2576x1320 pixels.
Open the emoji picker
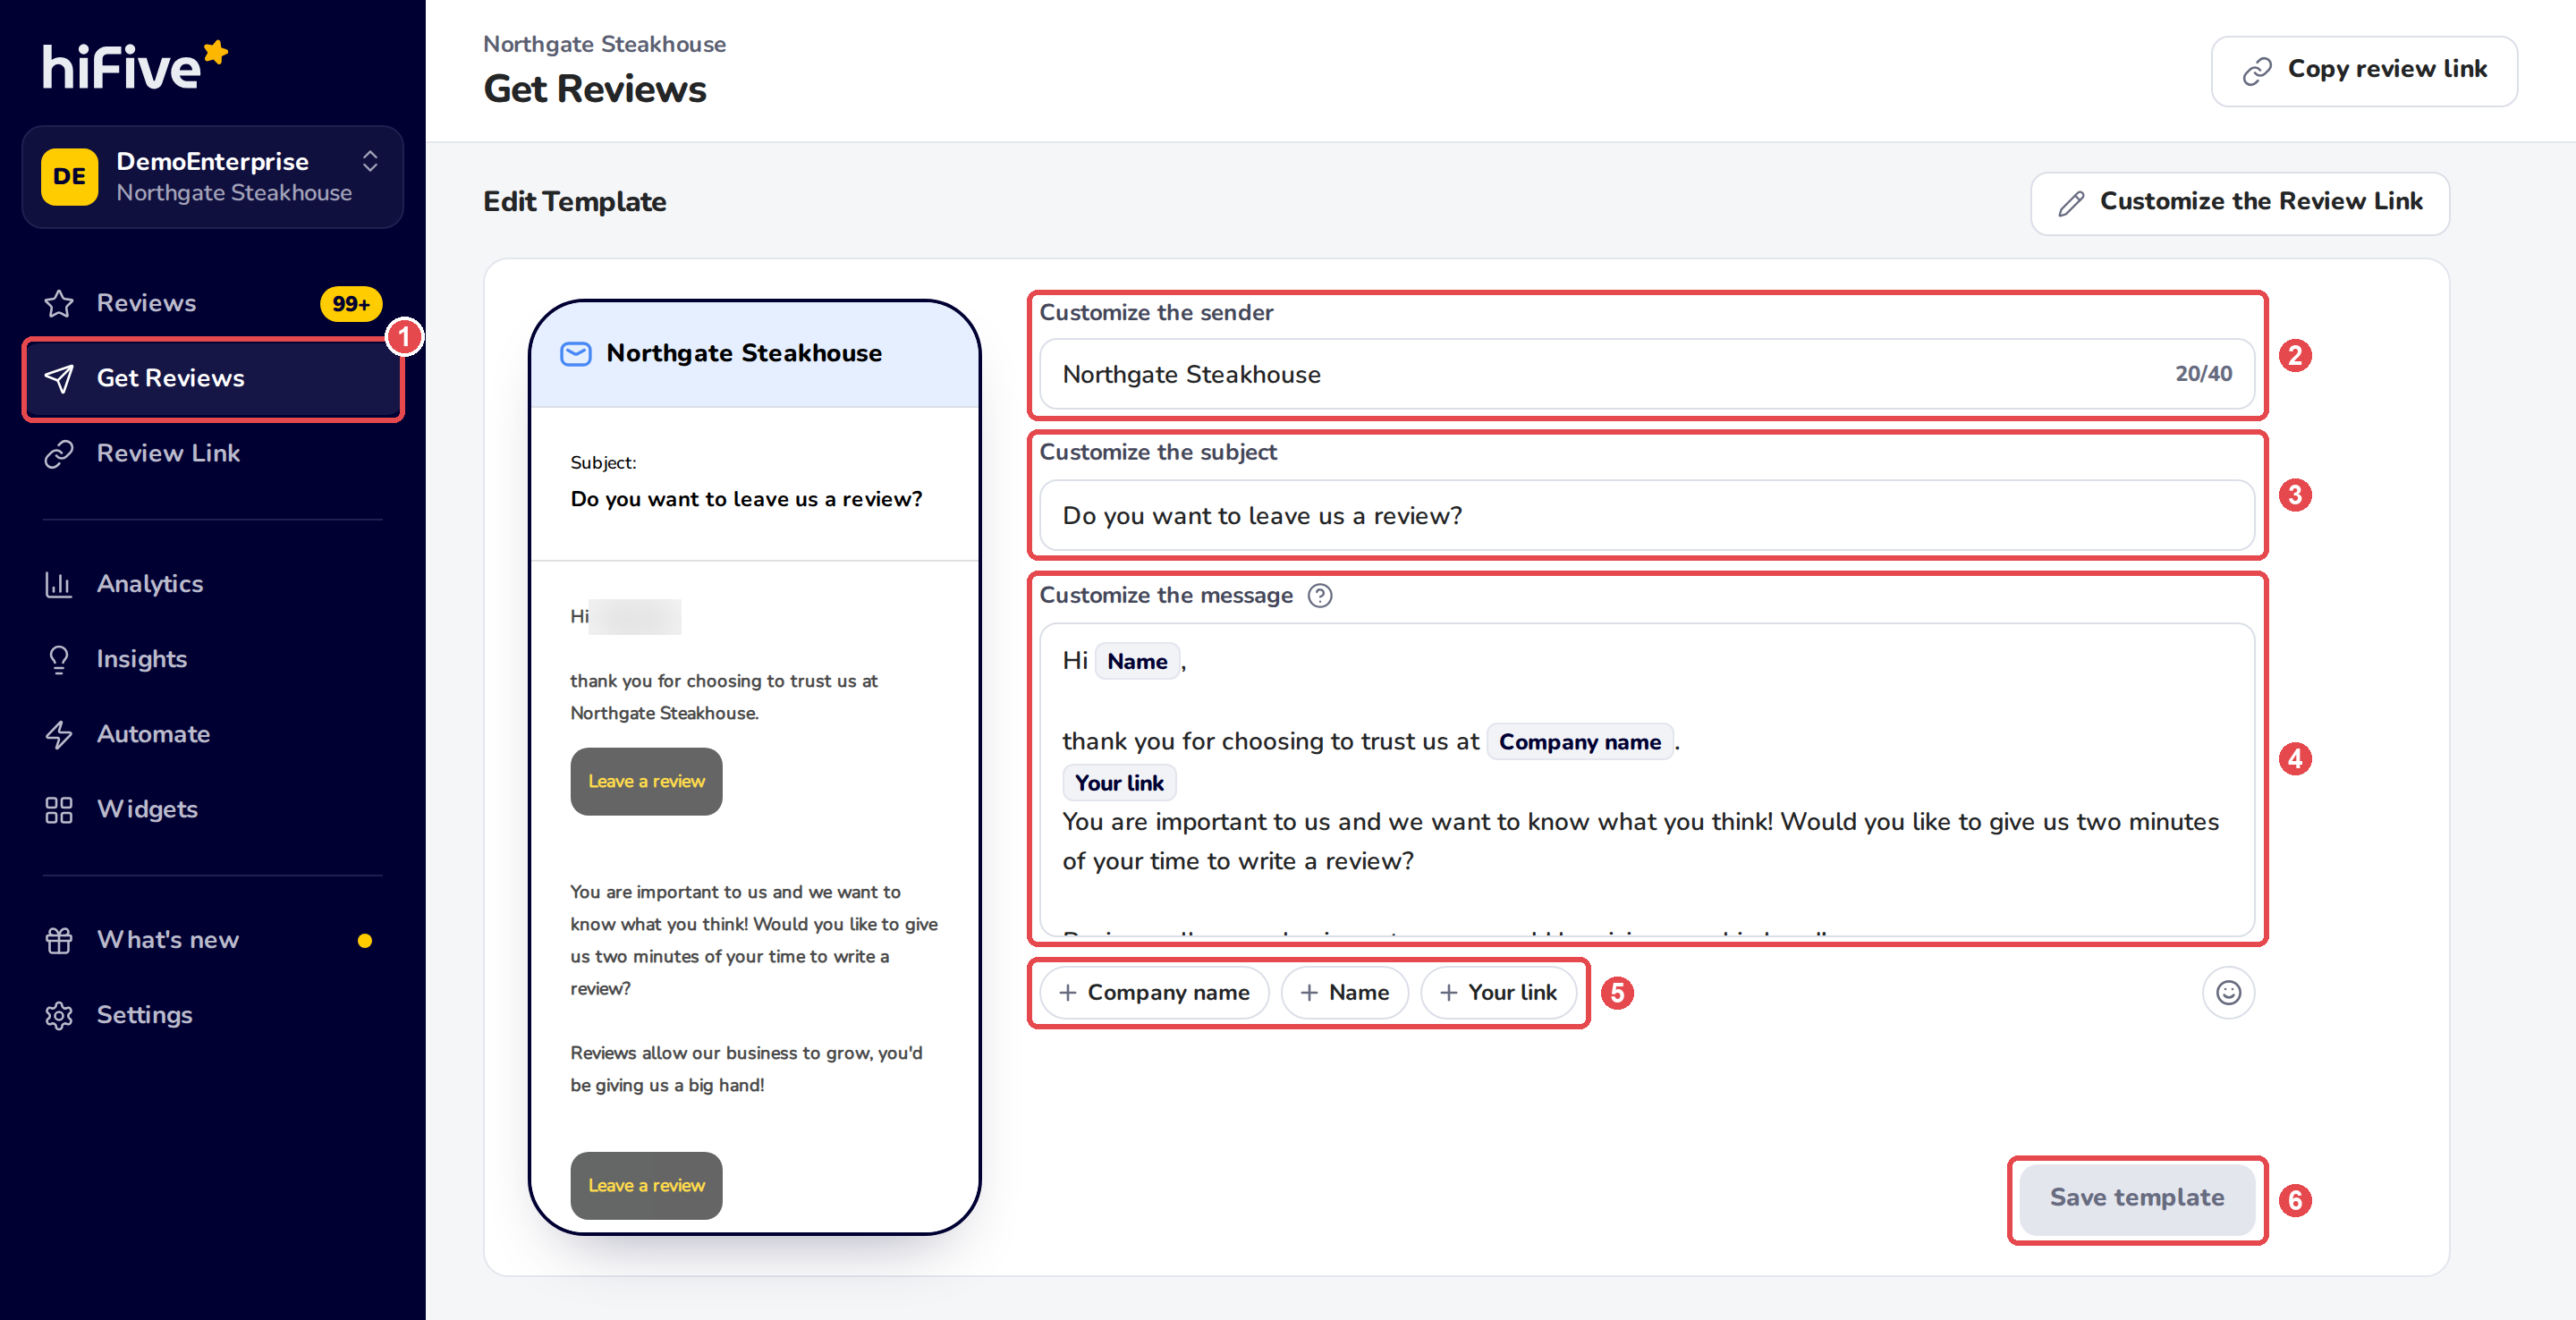[x=2228, y=993]
